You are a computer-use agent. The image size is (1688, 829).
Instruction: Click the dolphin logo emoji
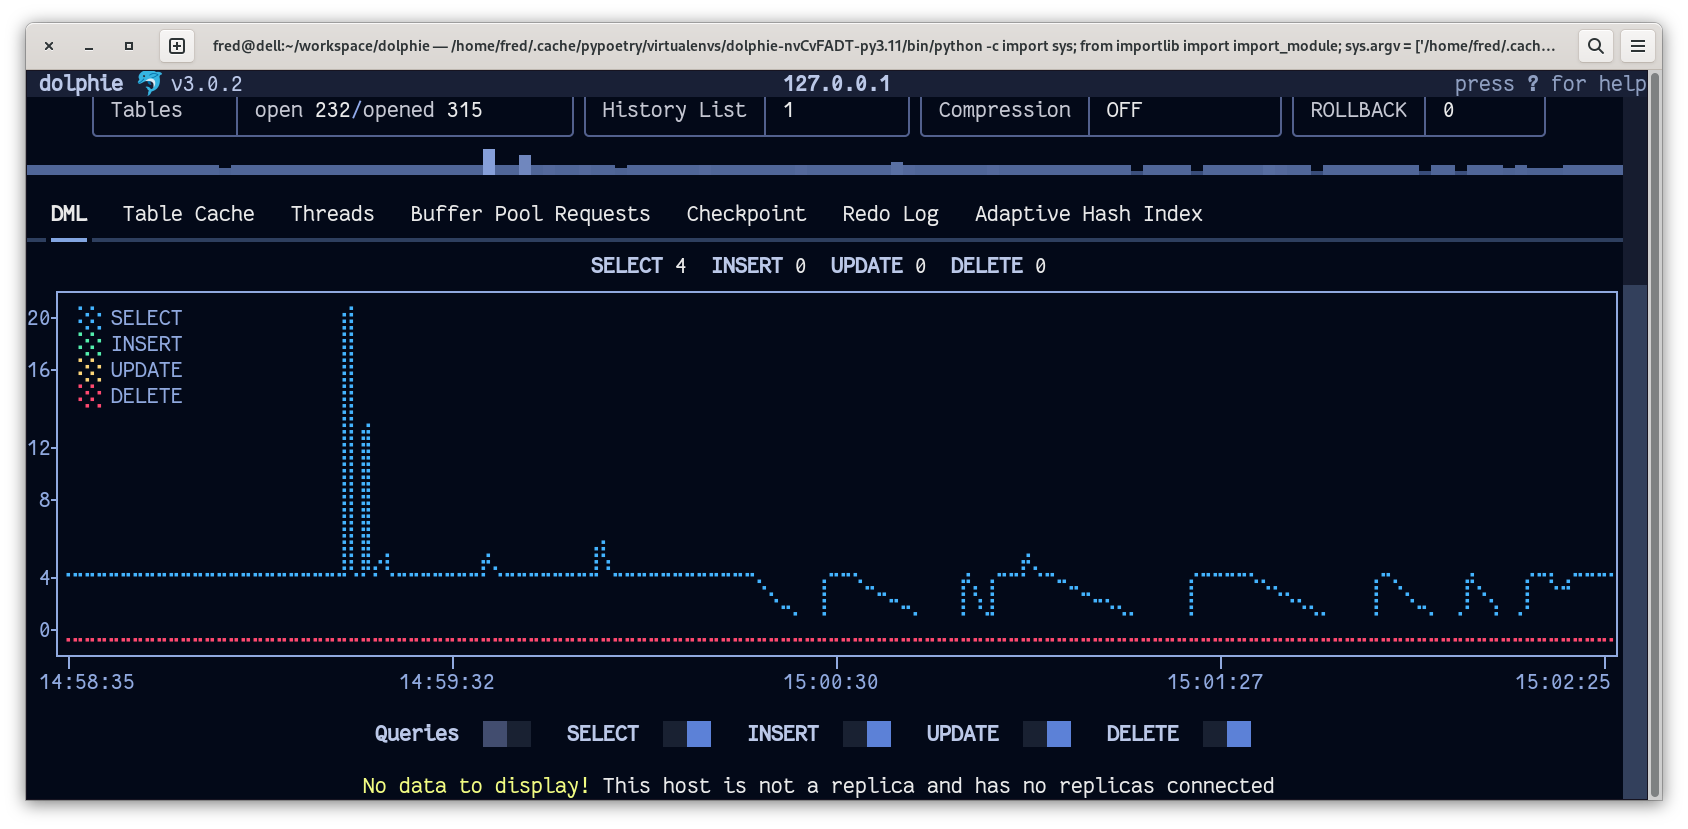coord(149,83)
